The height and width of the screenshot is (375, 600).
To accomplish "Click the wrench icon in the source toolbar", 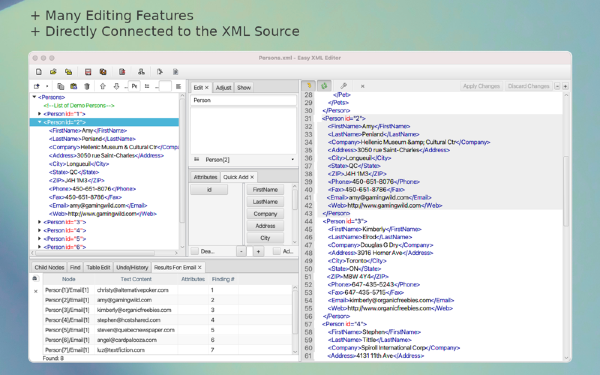I will (343, 86).
